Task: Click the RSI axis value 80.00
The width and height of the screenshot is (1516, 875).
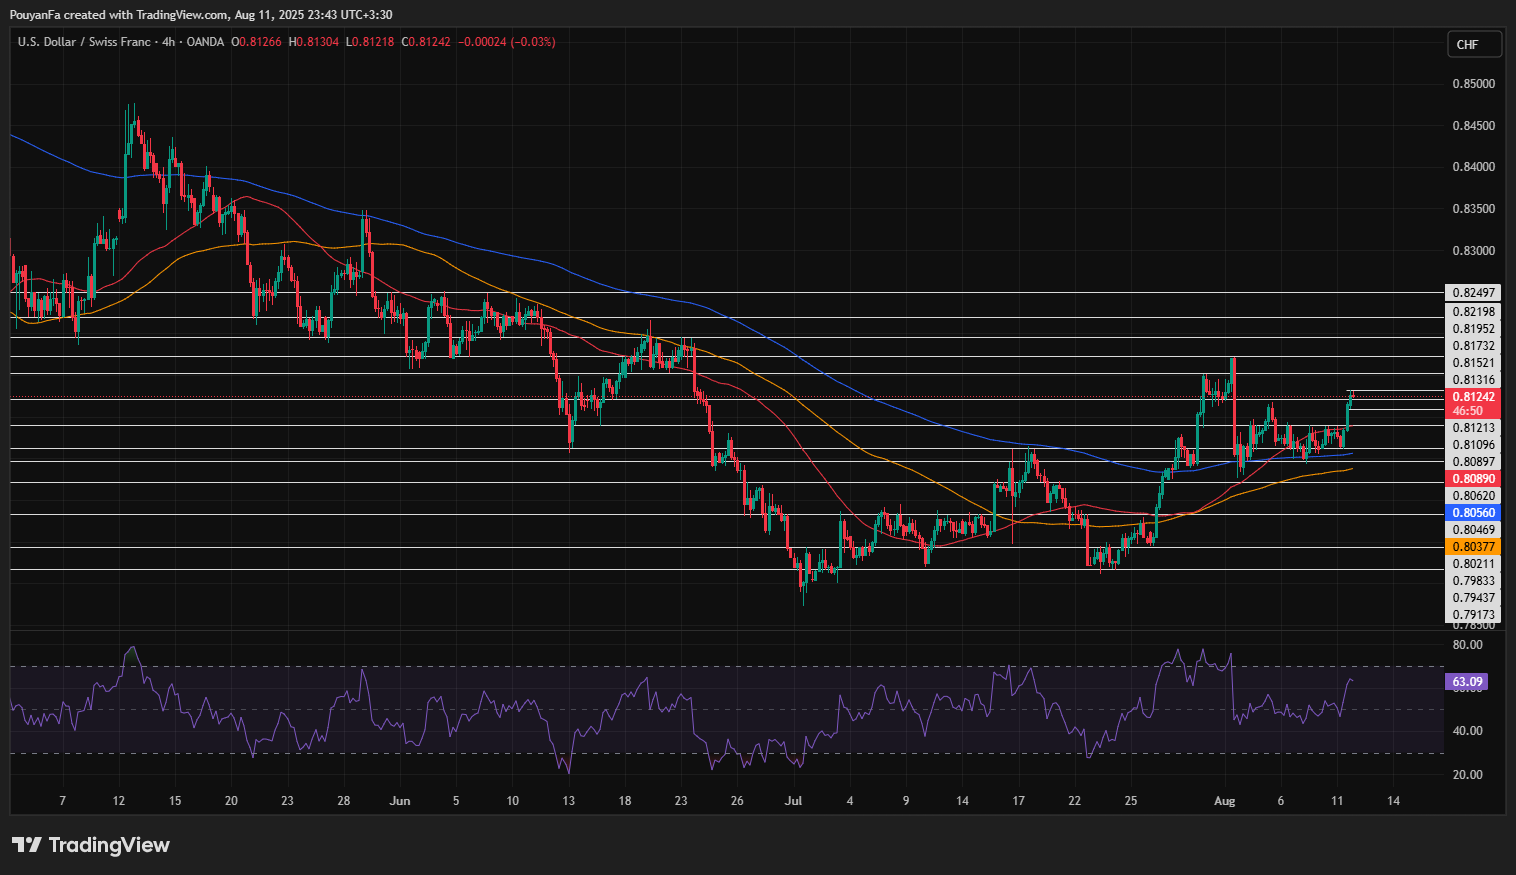Action: [1467, 645]
